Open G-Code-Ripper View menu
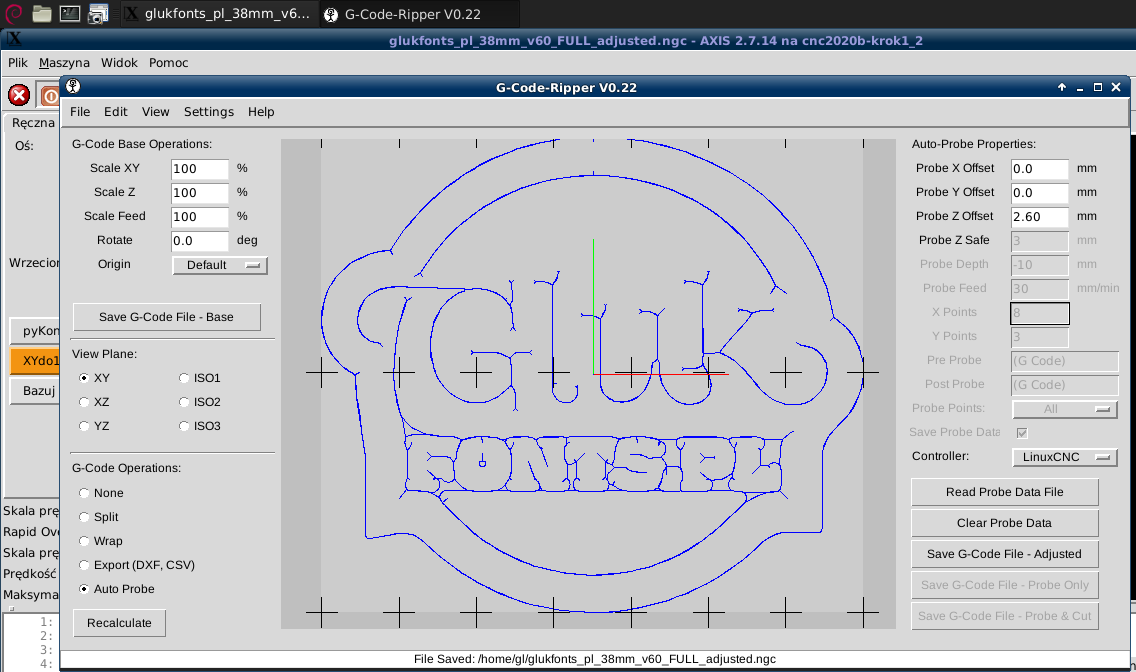Screen dimensions: 1136x672 click(x=155, y=112)
